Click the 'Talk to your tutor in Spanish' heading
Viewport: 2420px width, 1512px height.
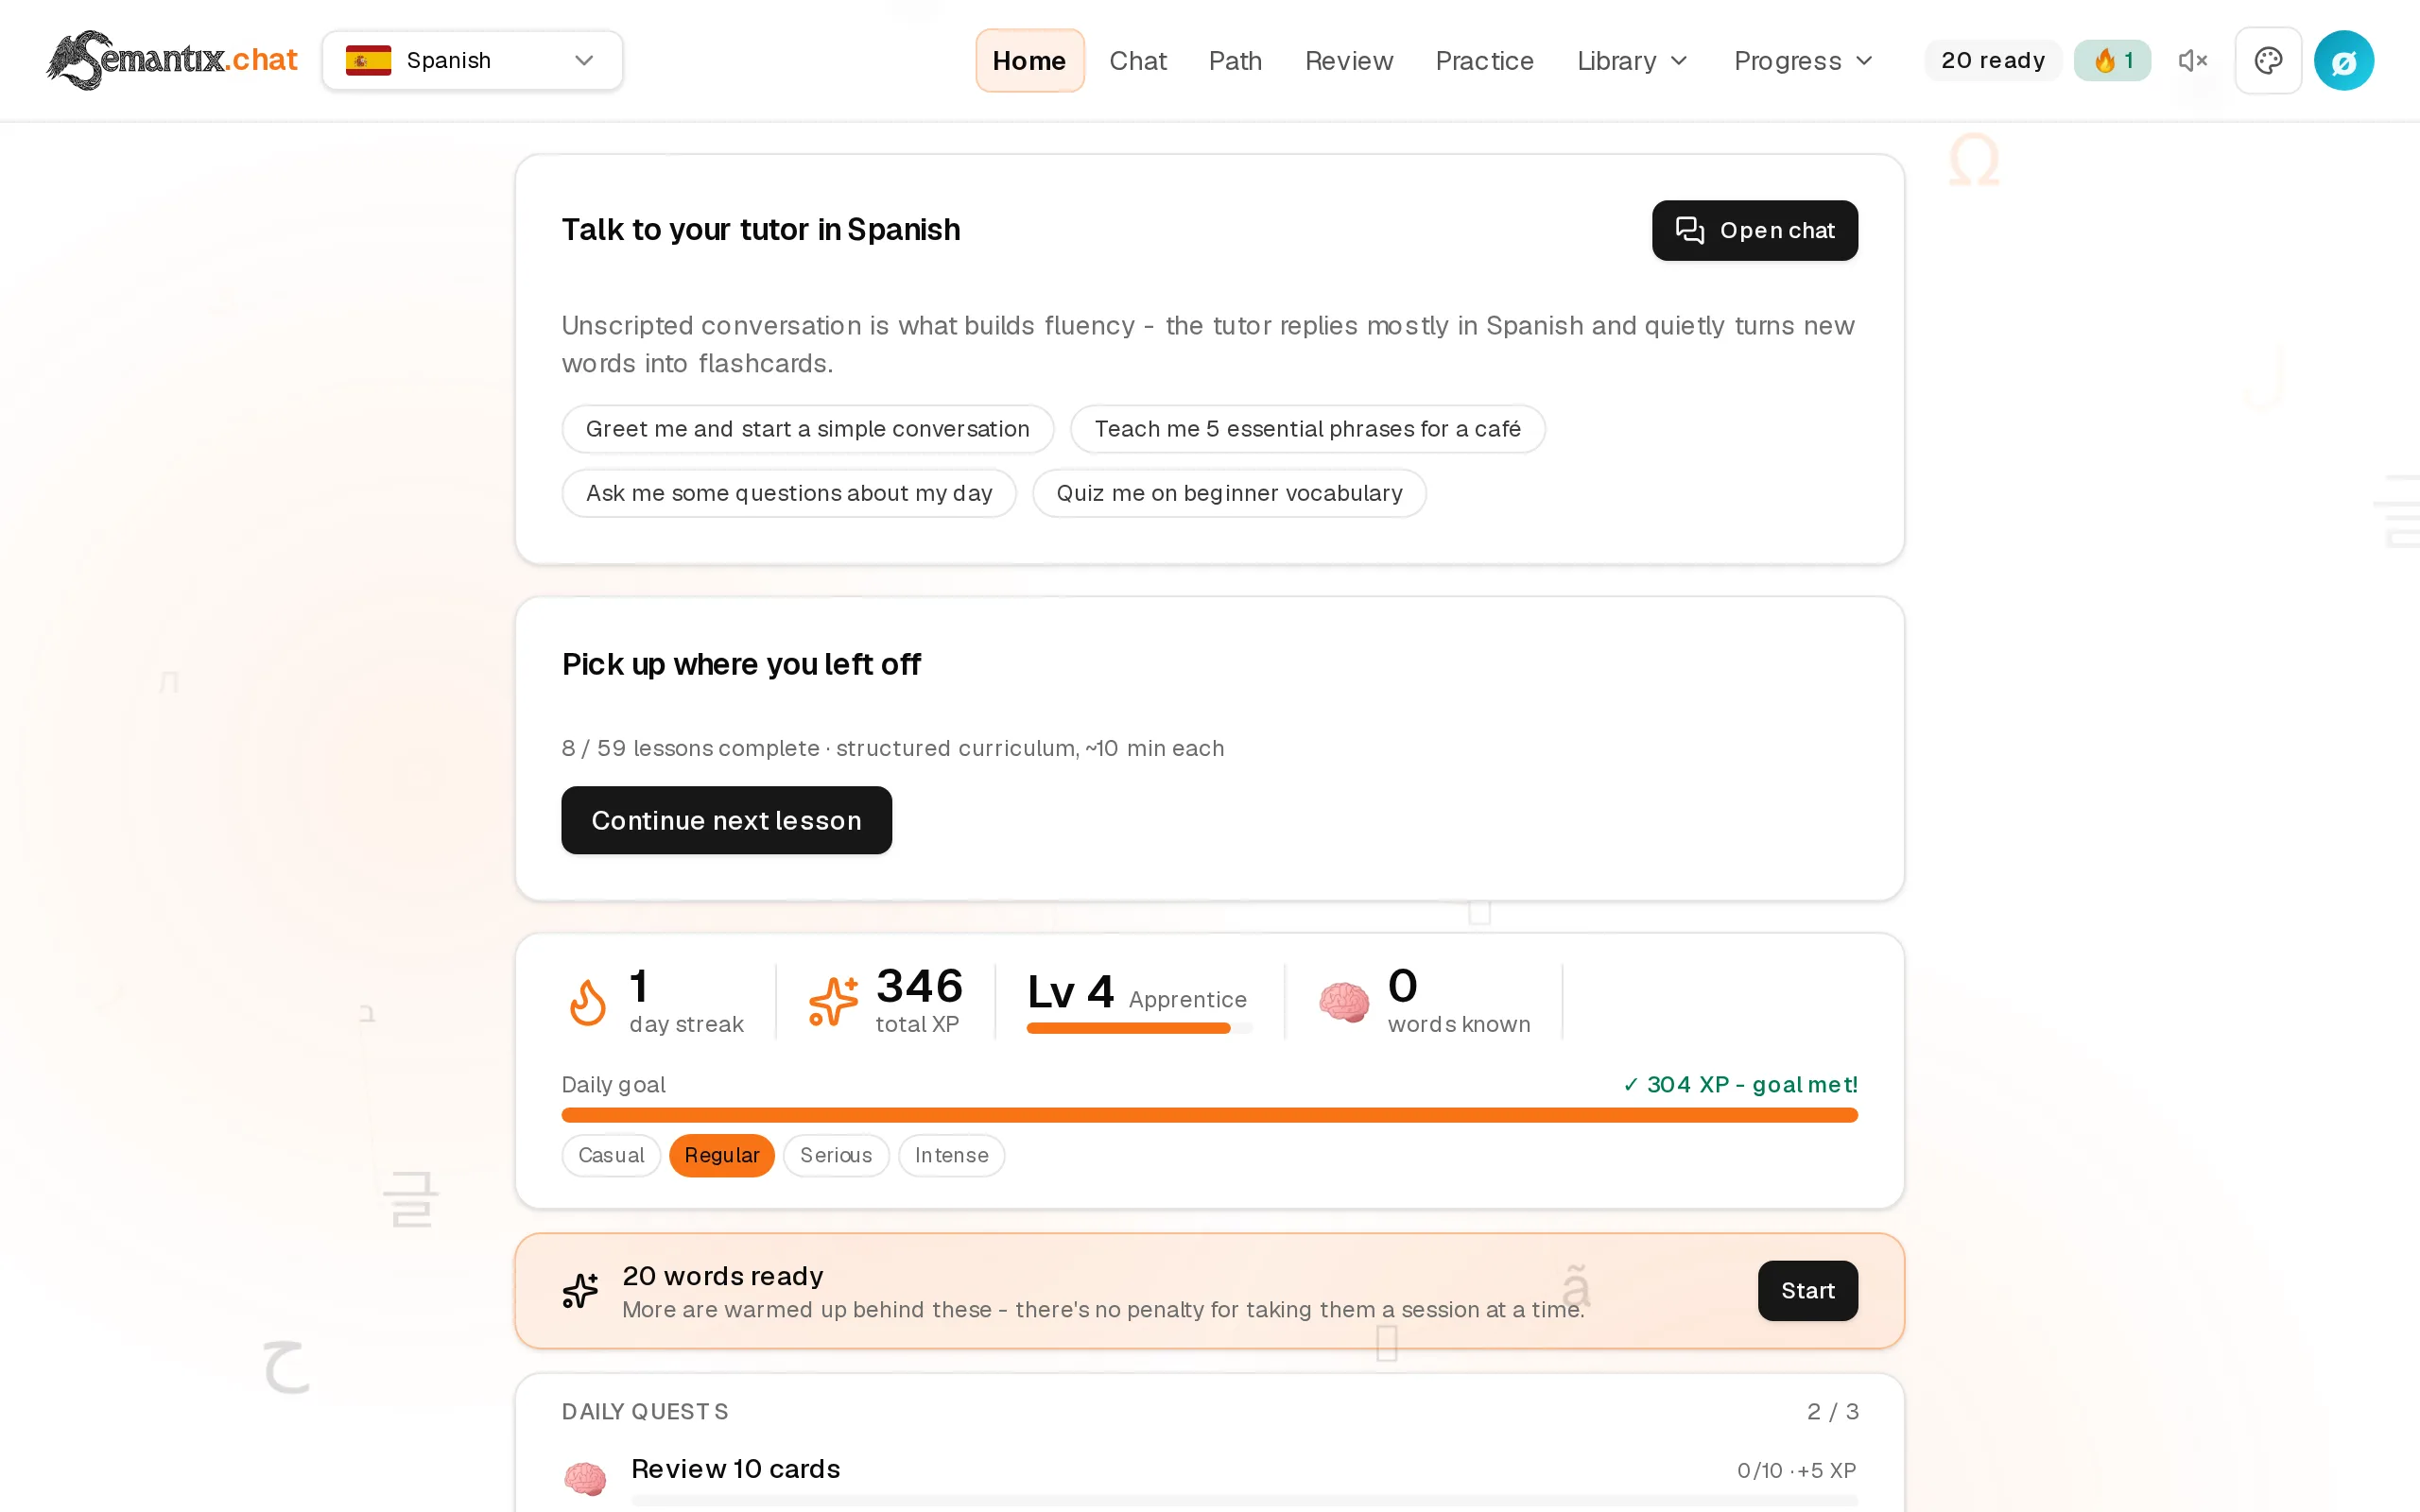pos(760,230)
